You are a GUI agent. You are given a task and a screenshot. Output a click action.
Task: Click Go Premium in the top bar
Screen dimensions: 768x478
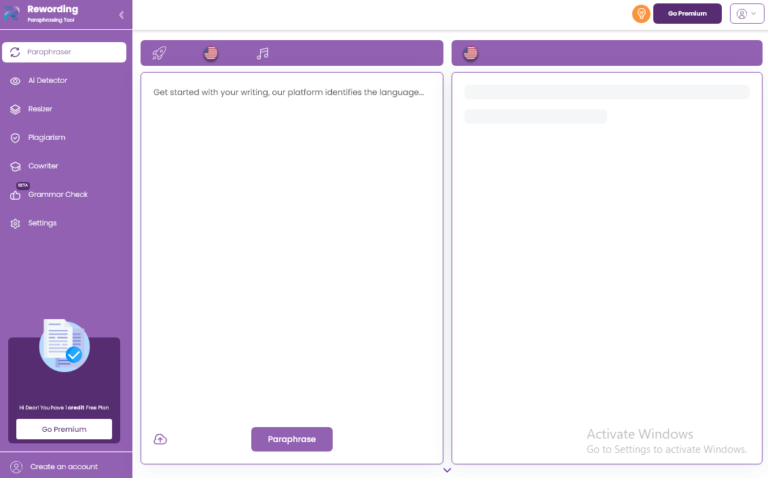(687, 14)
